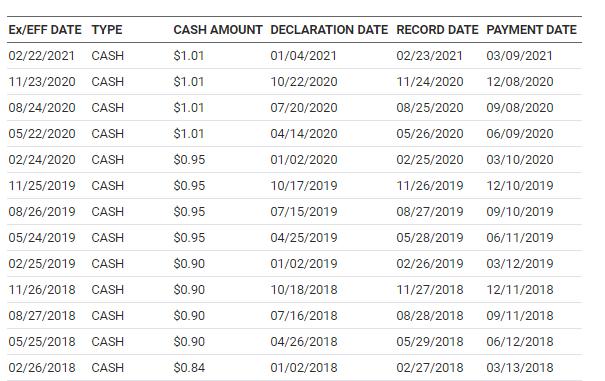605x381 pixels.
Task: Click payment date 12/10/2019
Action: point(520,186)
